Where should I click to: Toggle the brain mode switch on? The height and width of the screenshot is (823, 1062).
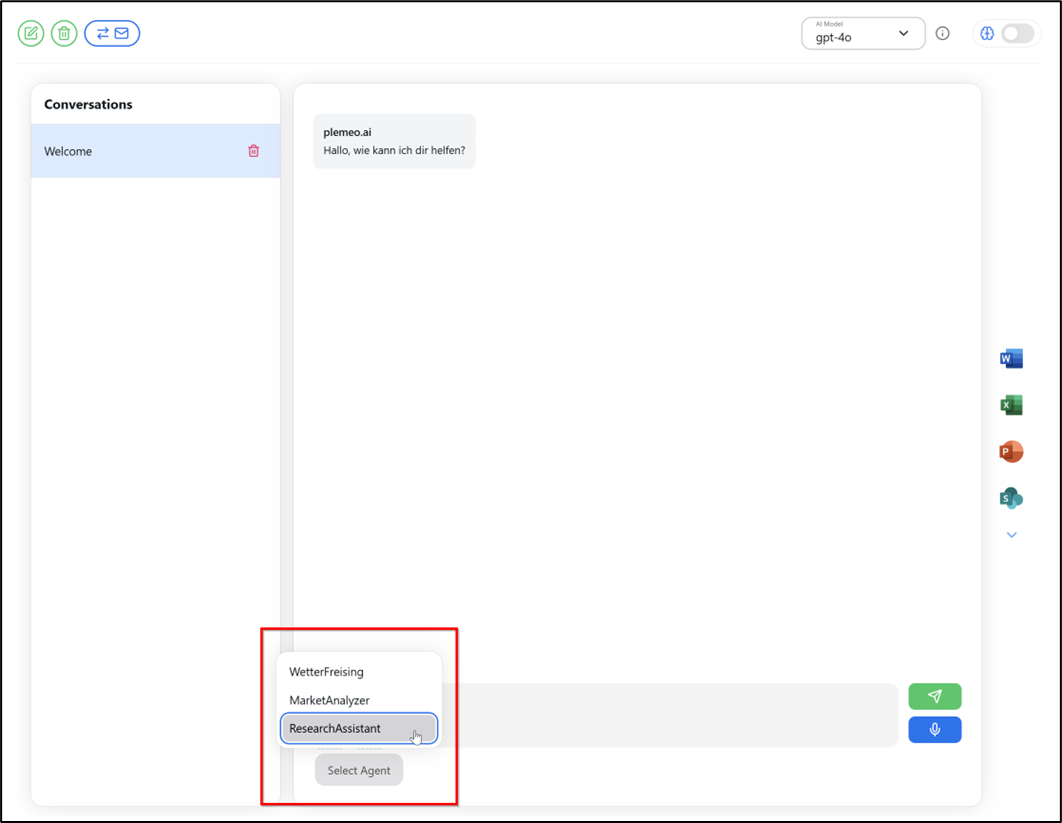1016,34
